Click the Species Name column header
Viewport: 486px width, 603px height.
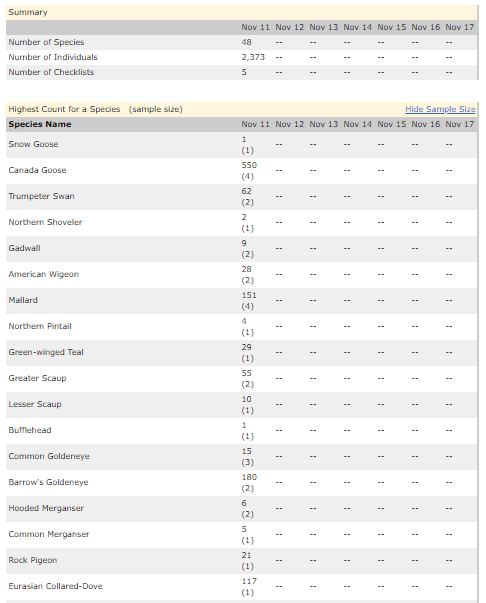(x=40, y=124)
